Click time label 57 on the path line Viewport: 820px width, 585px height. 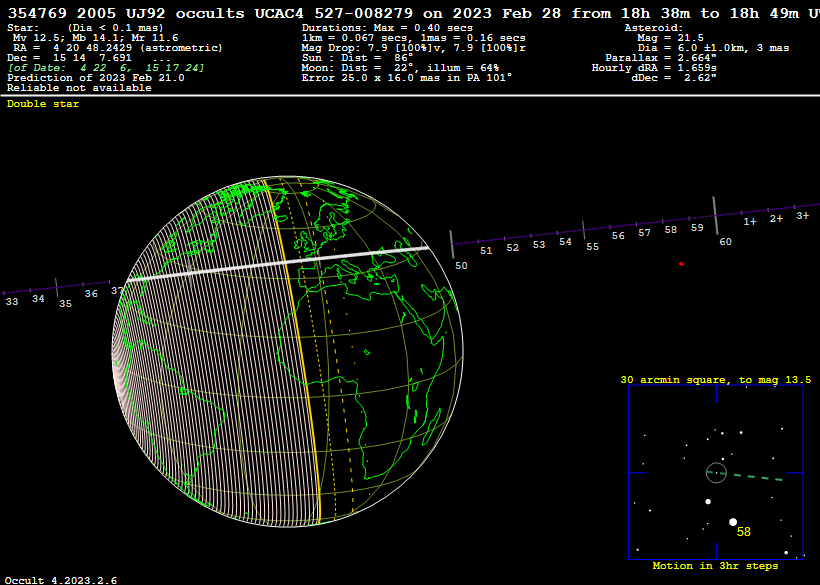644,233
